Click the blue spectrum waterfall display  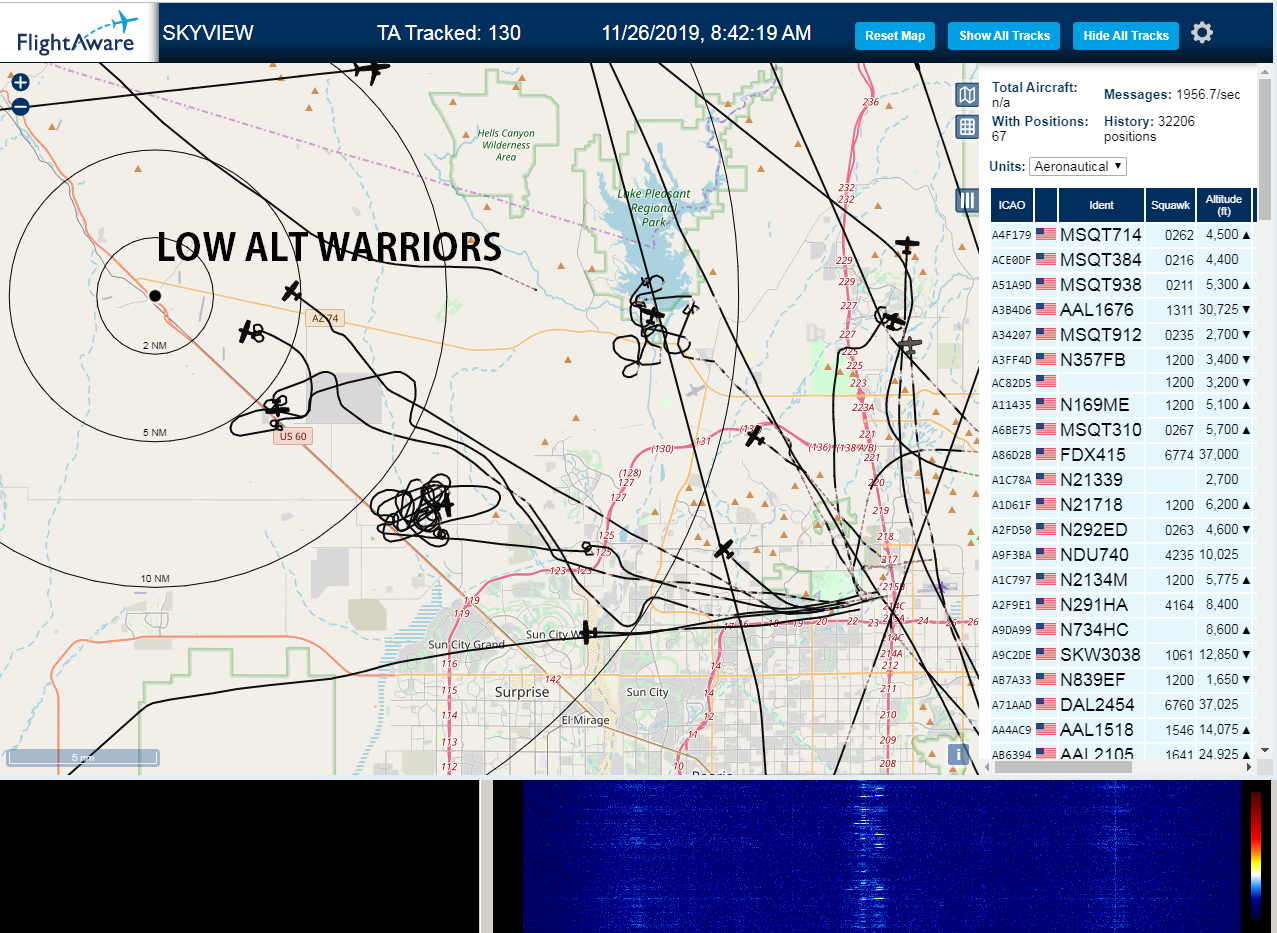click(881, 856)
